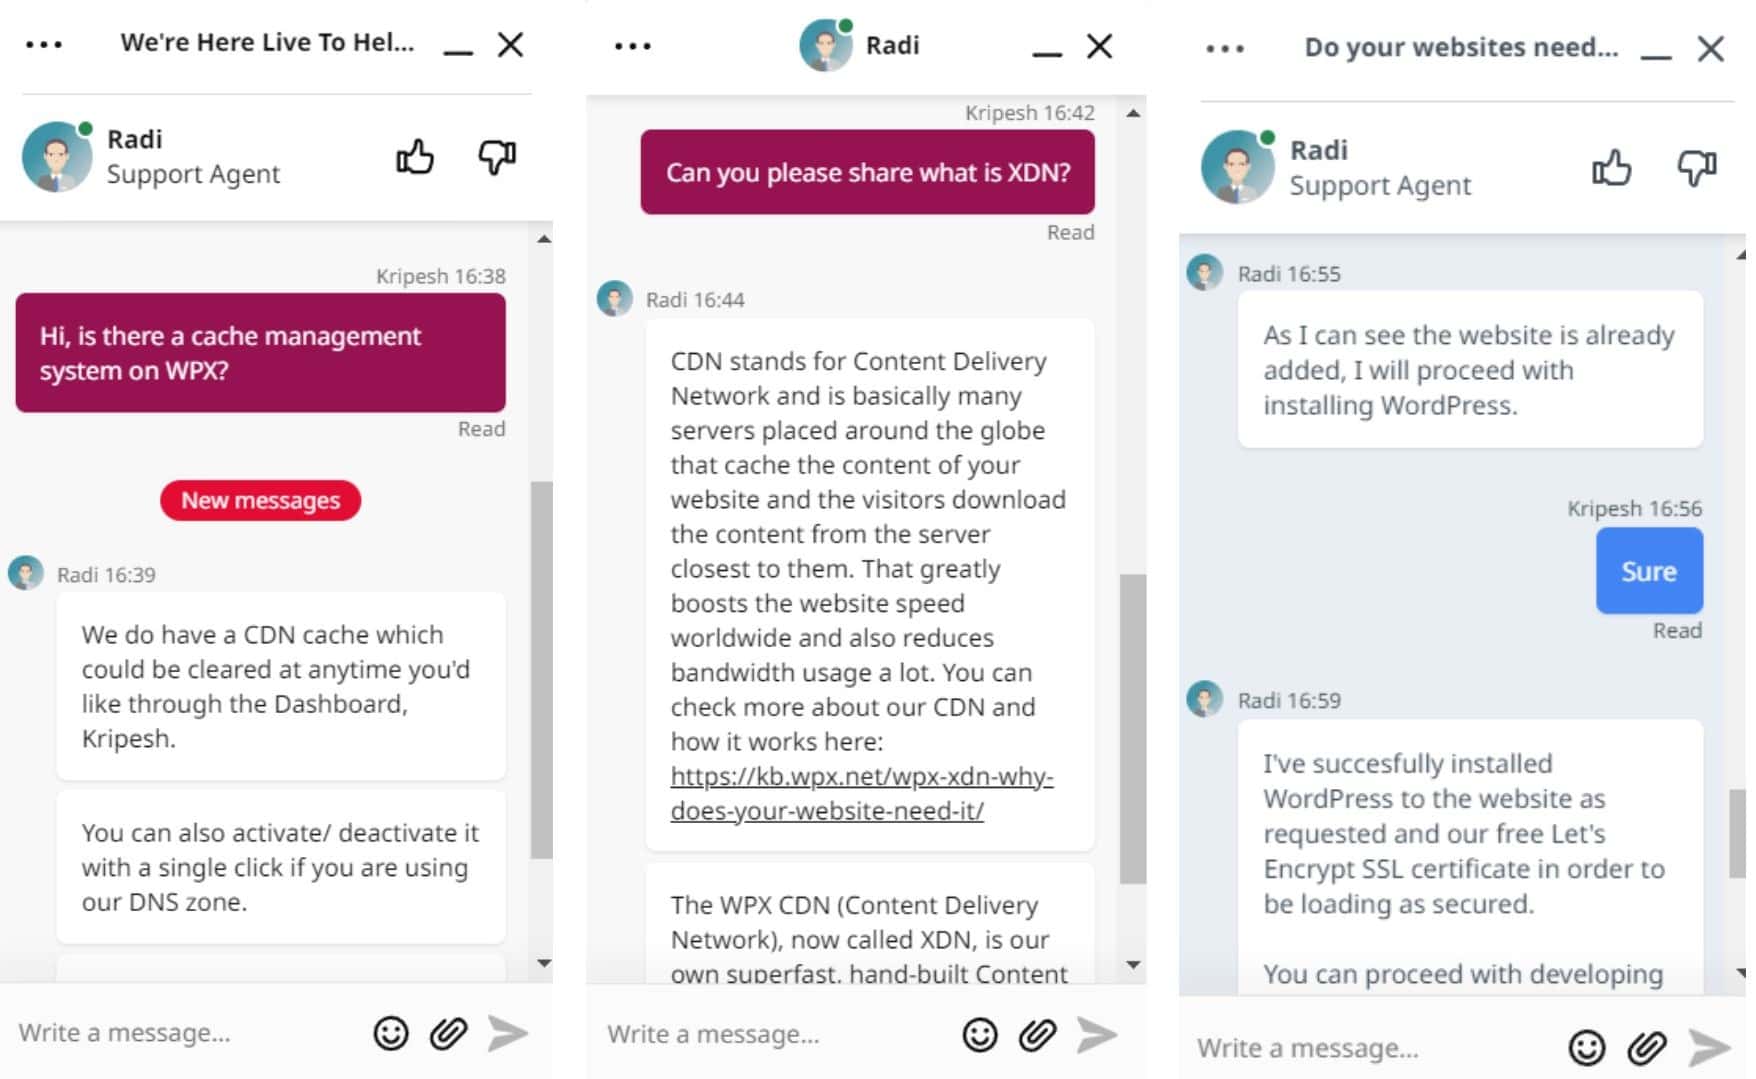
Task: Open emoji picker in left chat
Action: [391, 1033]
